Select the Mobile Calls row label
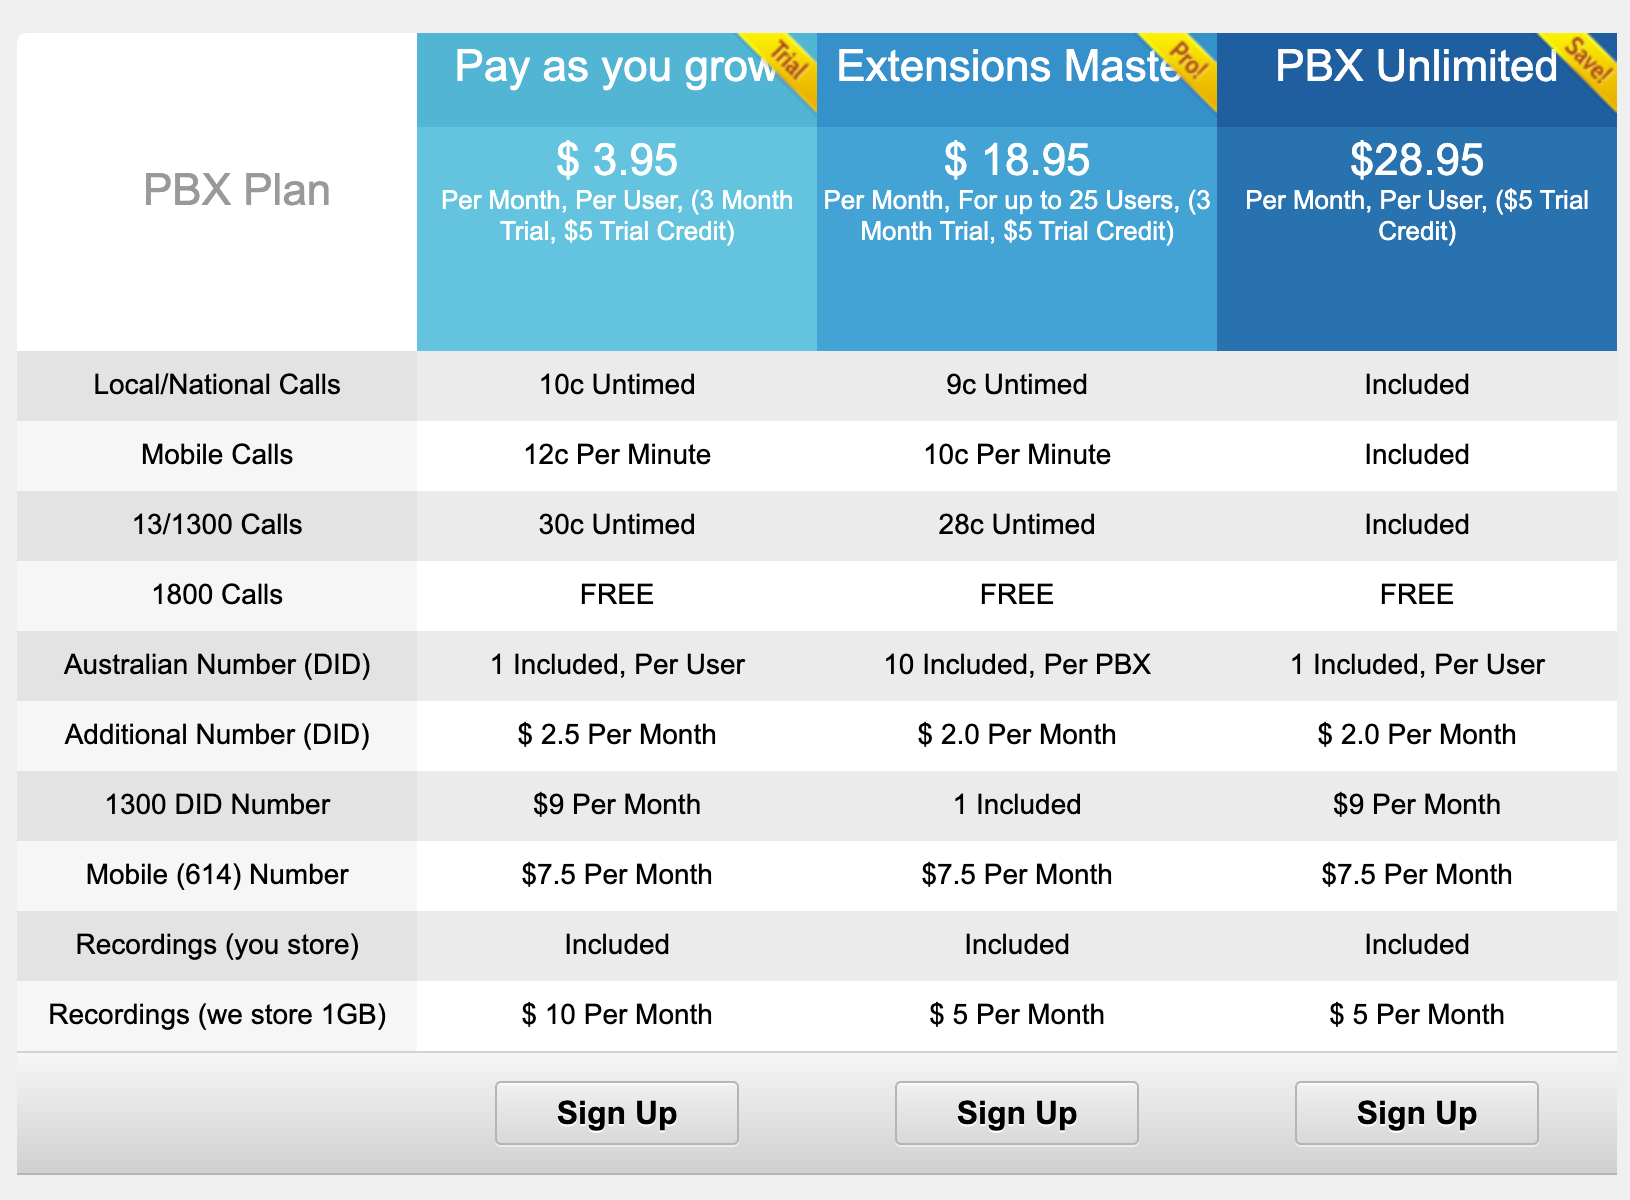 (217, 455)
